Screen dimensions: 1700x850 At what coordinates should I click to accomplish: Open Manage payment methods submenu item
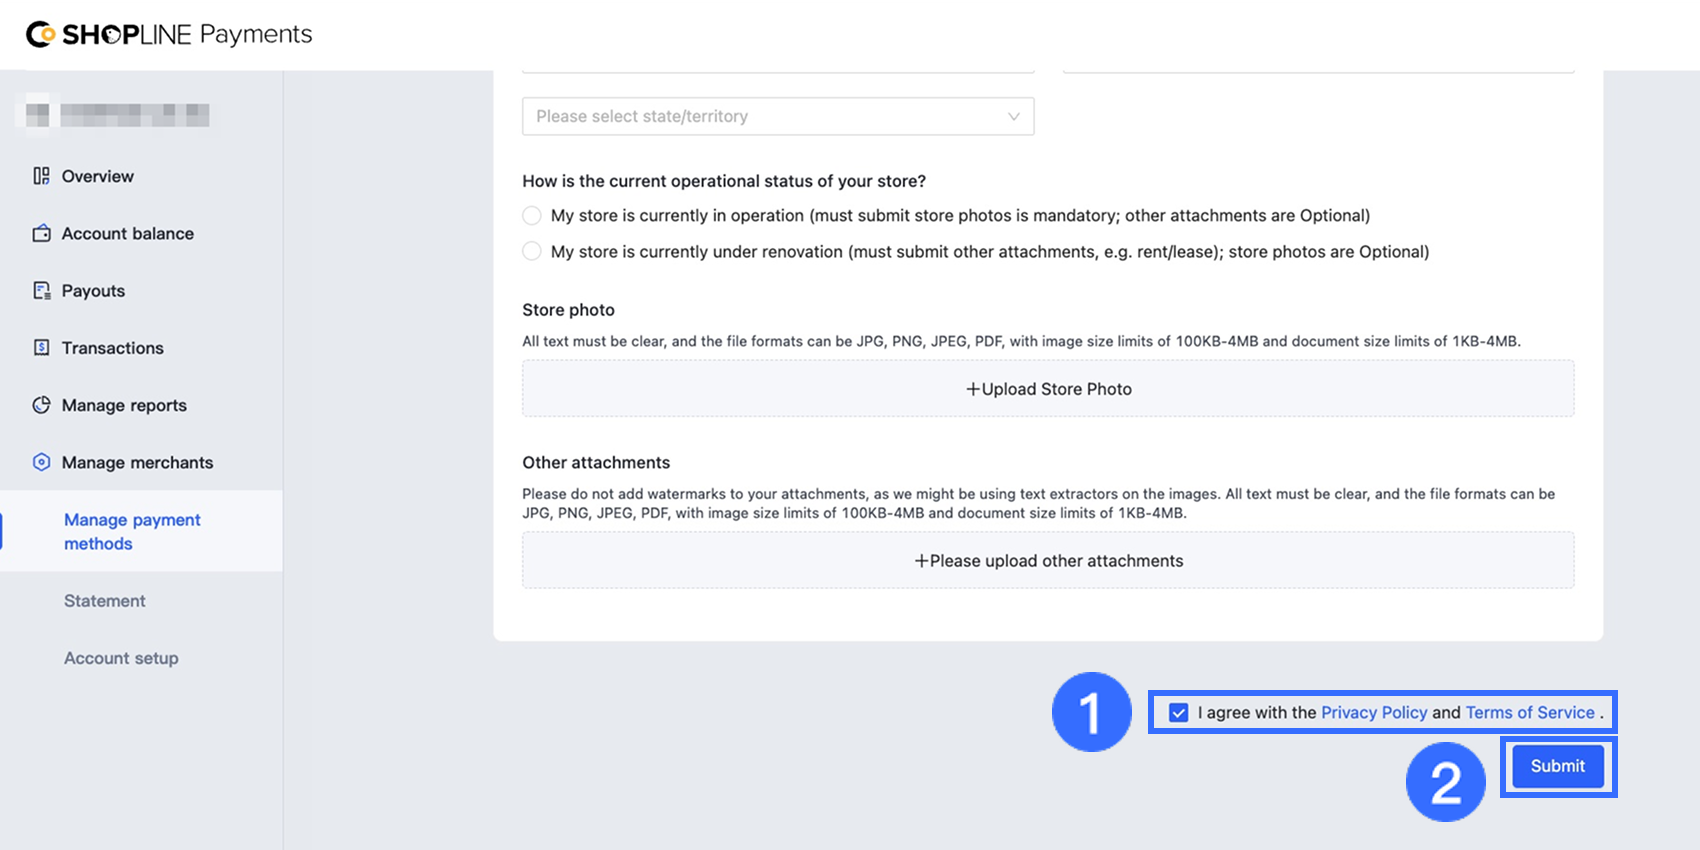(132, 531)
